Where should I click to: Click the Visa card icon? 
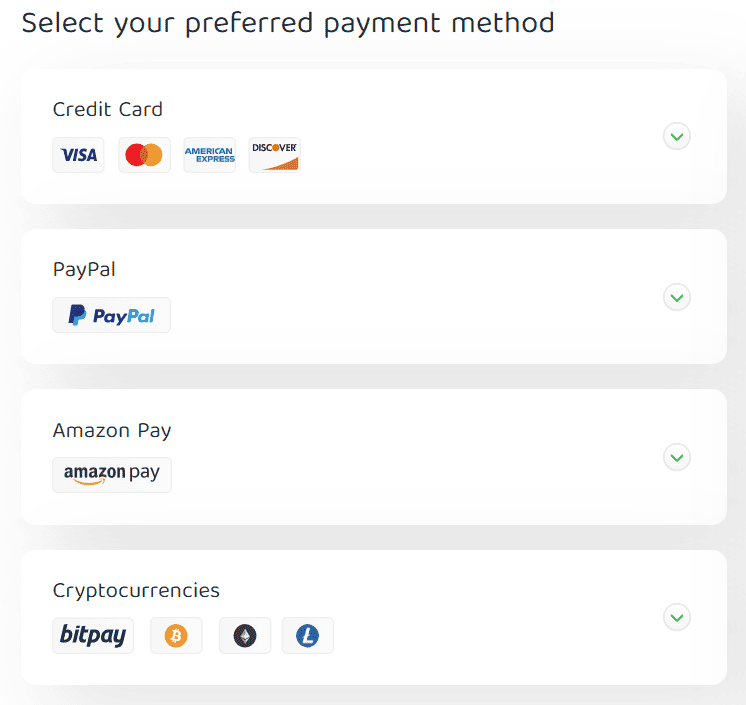pyautogui.click(x=78, y=155)
